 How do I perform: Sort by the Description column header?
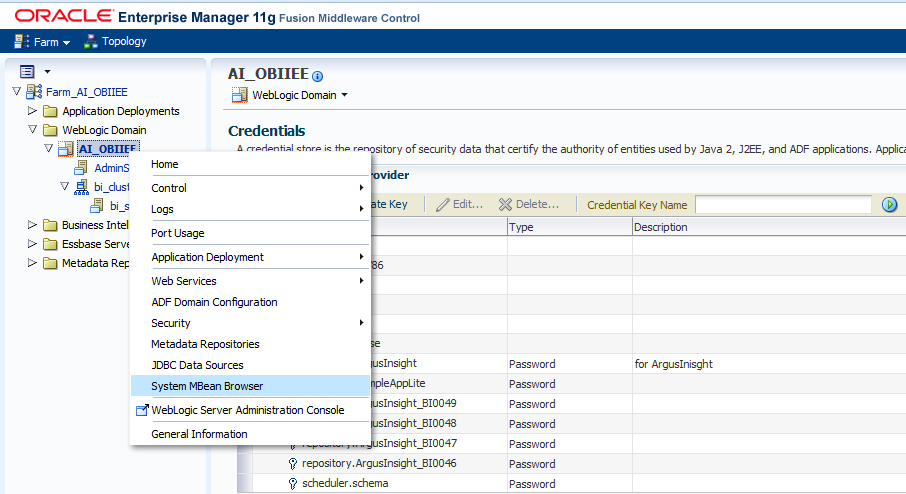click(x=769, y=227)
